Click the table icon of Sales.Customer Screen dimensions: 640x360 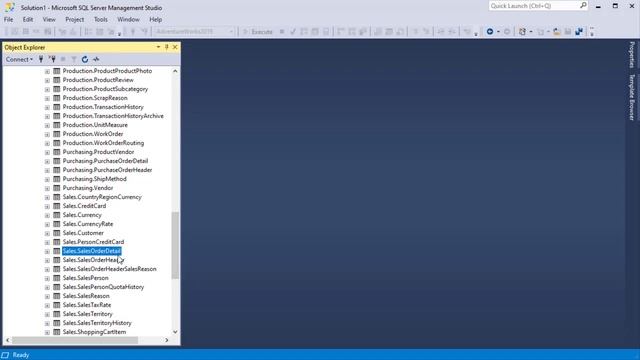pyautogui.click(x=56, y=233)
